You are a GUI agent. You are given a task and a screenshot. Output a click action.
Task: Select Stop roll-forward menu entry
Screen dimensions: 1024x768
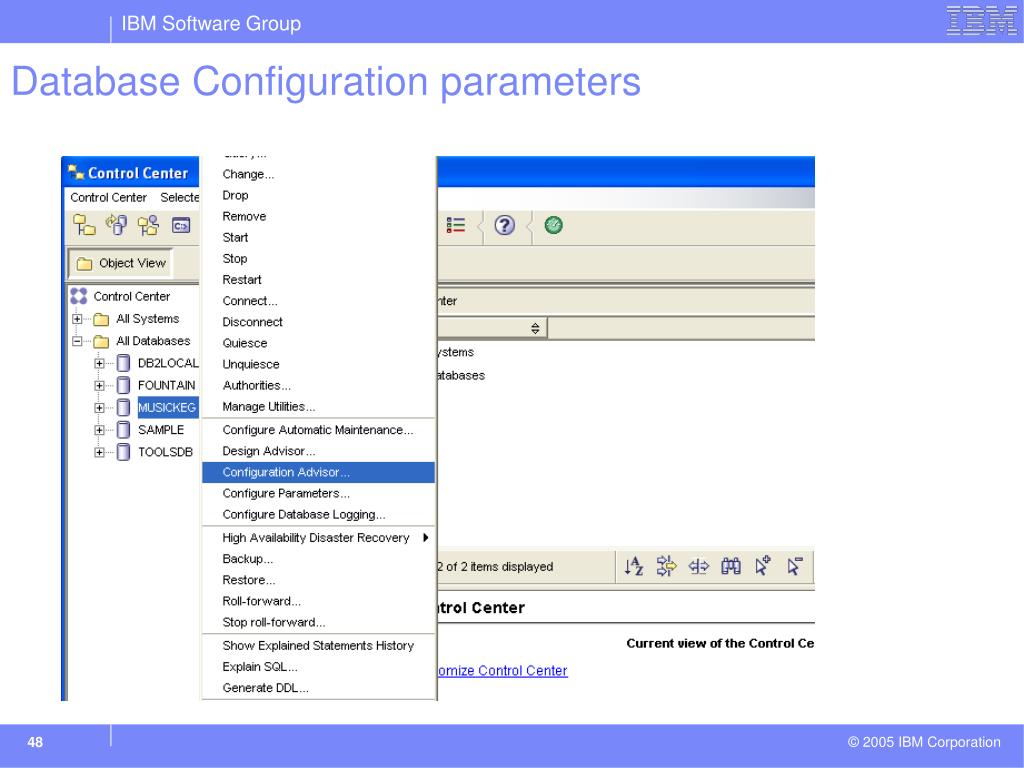[x=319, y=622]
